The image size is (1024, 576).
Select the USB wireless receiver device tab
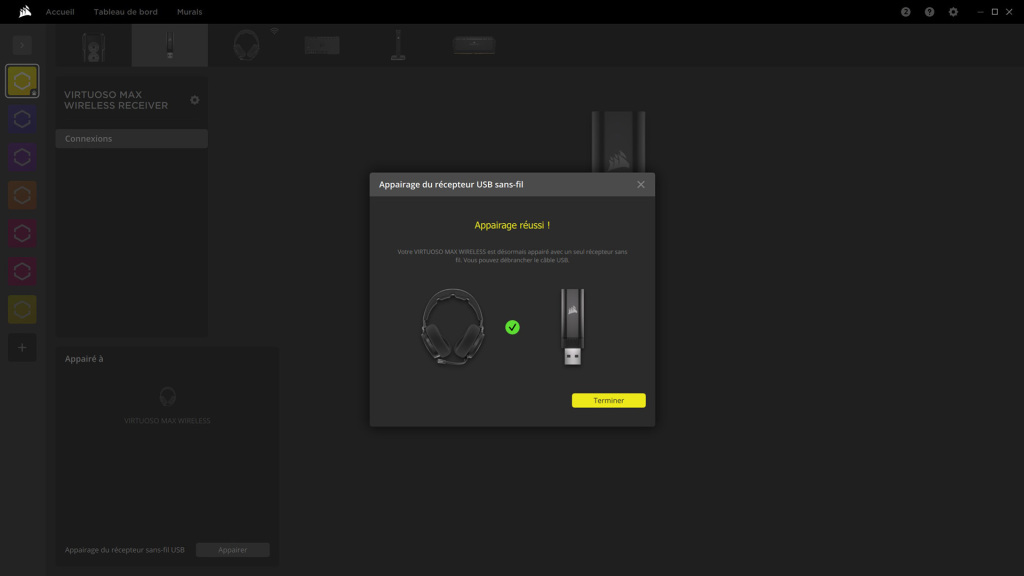tap(170, 45)
